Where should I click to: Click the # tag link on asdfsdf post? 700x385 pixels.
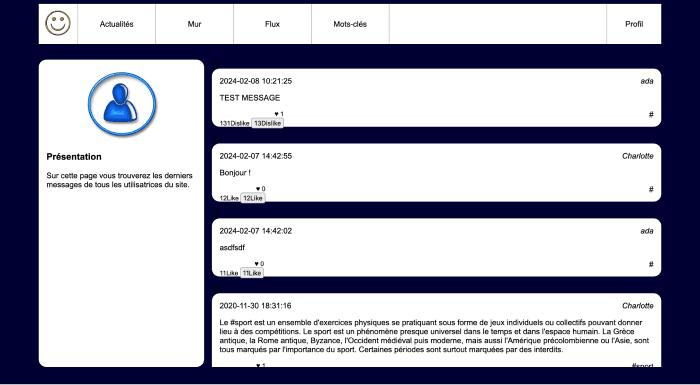(x=651, y=264)
